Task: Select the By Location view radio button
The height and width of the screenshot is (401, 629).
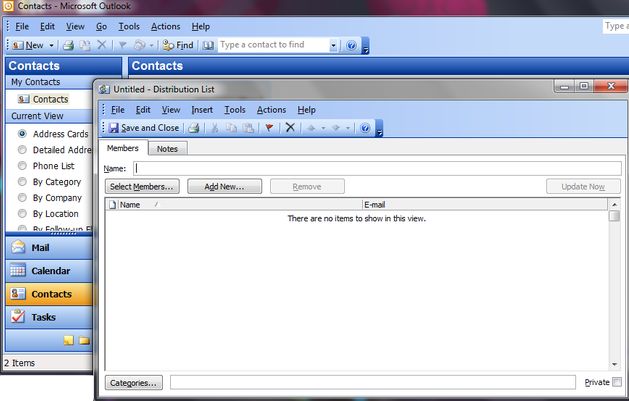Action: pos(22,213)
